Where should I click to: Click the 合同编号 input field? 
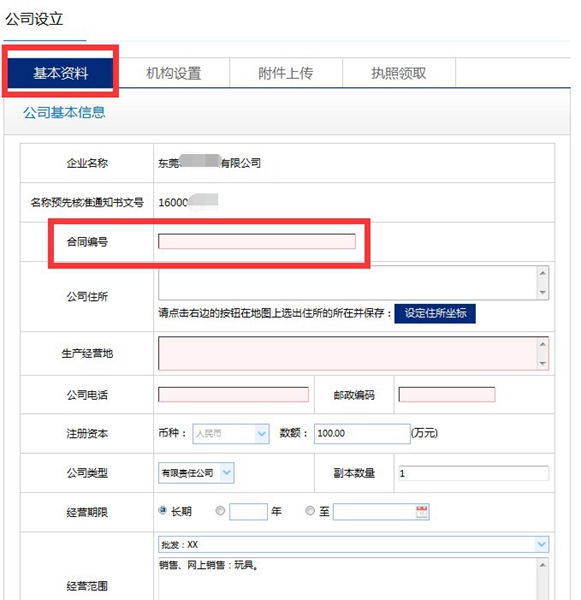[x=257, y=241]
